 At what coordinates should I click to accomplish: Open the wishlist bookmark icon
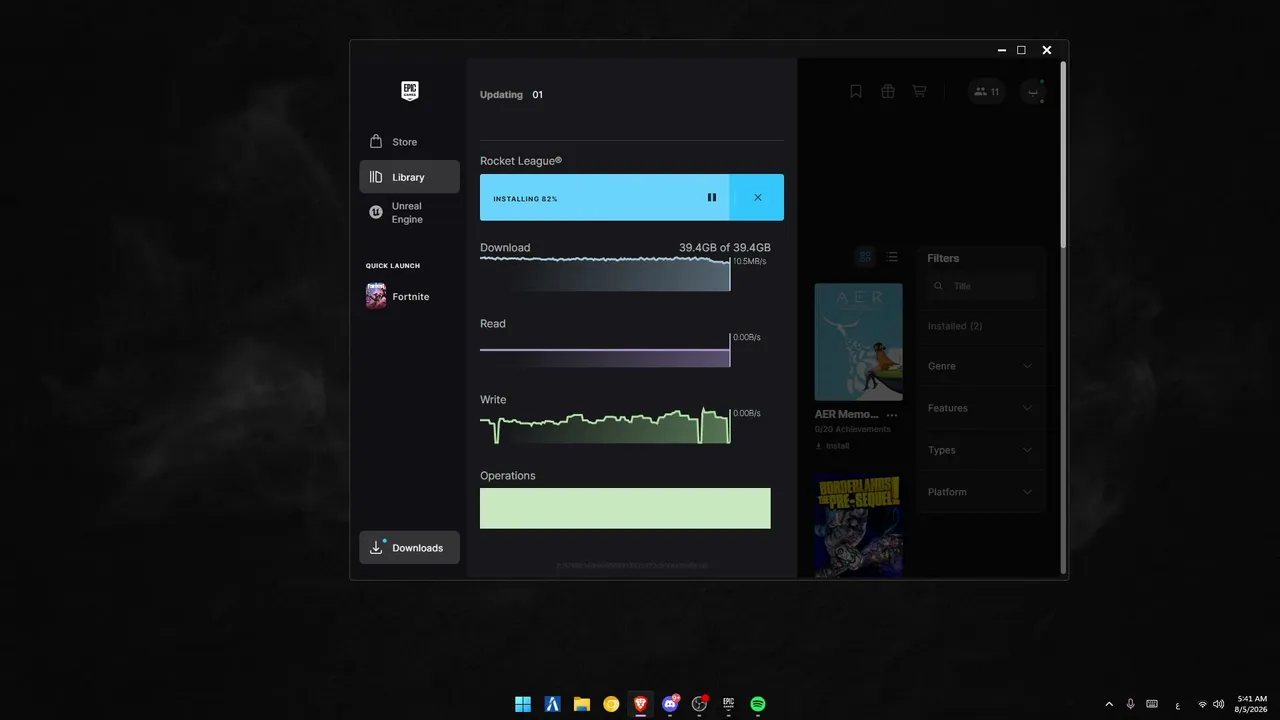click(x=856, y=91)
